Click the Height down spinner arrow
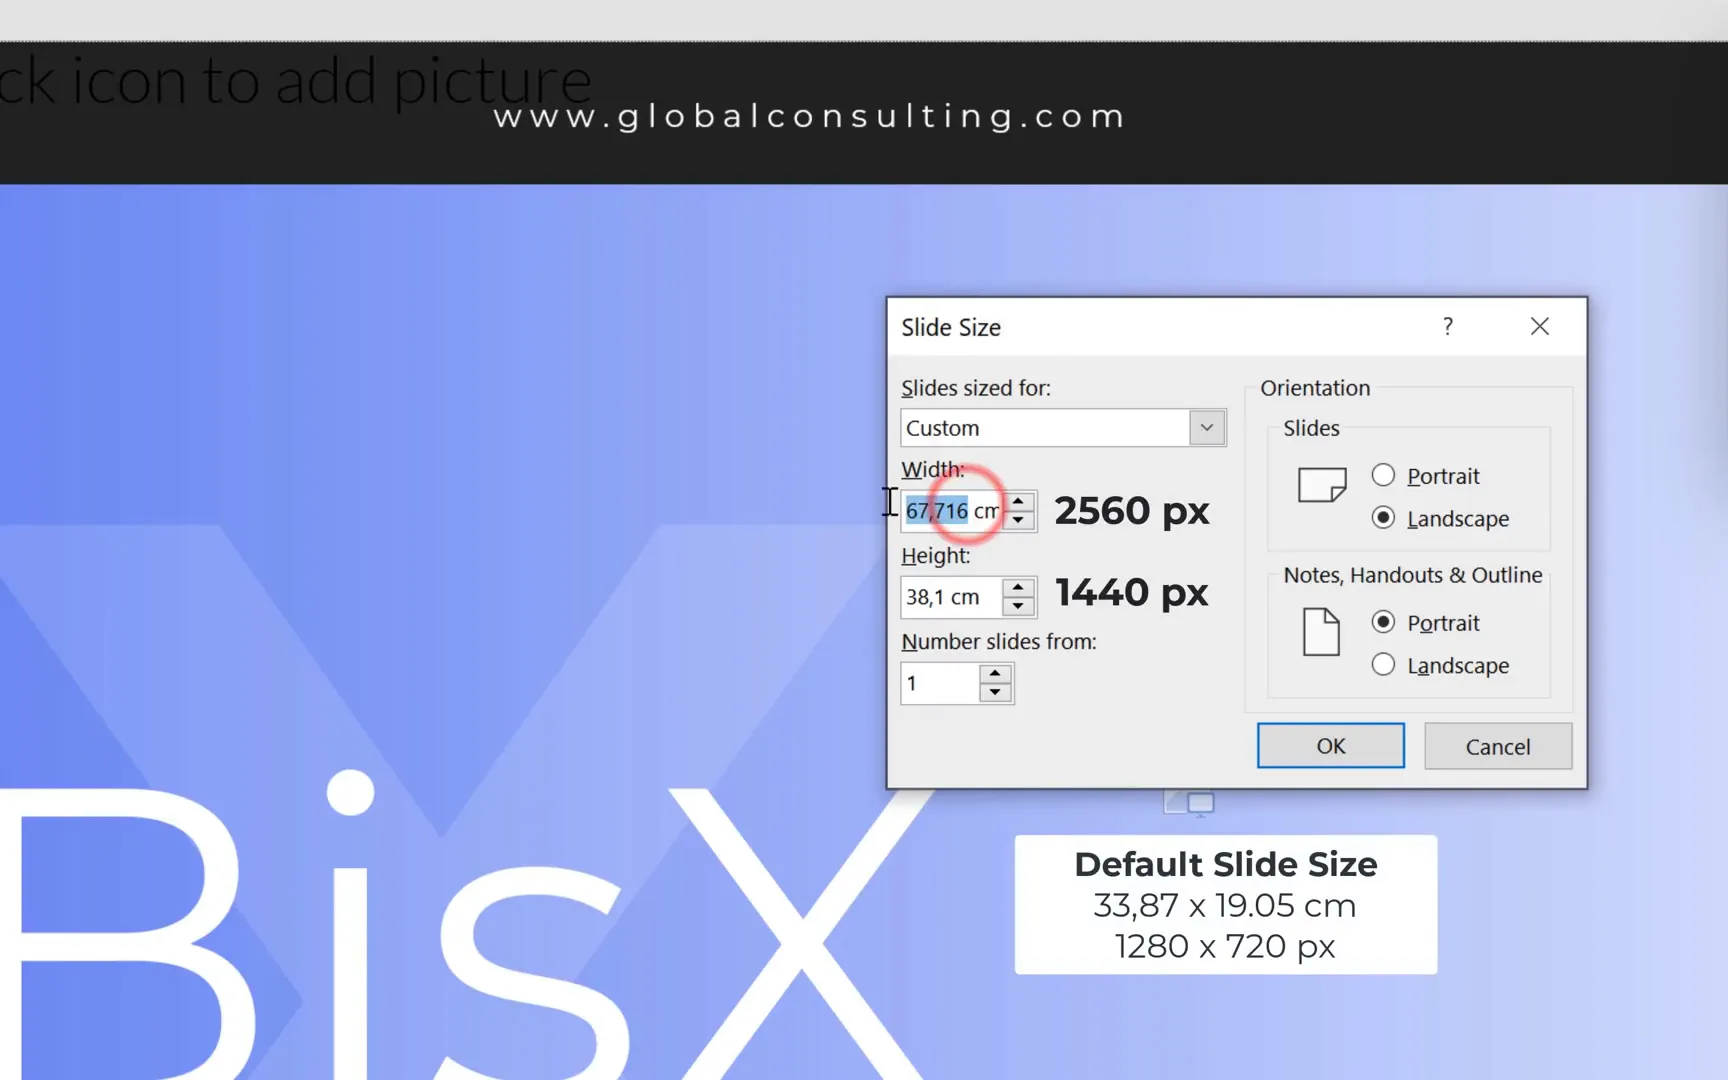 coord(1019,607)
